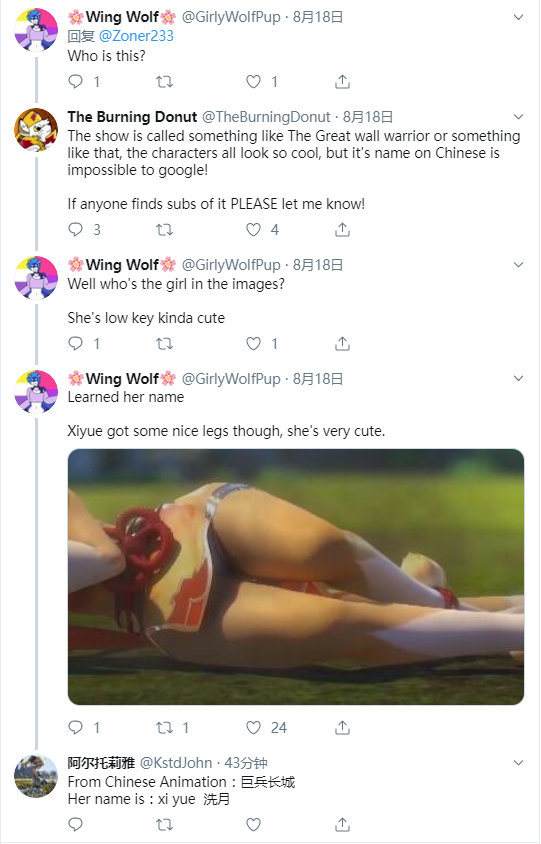Share The Burning Donut's tweet

tap(342, 230)
